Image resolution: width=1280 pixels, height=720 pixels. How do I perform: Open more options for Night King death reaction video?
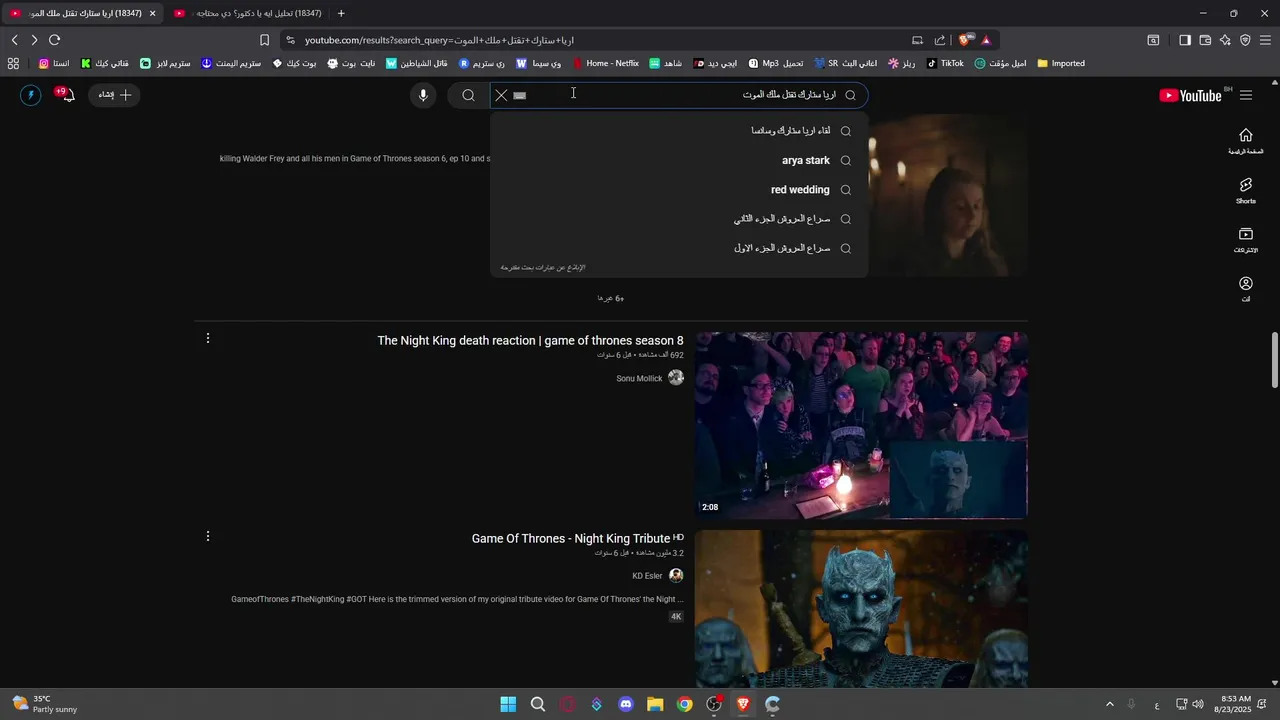click(x=207, y=338)
